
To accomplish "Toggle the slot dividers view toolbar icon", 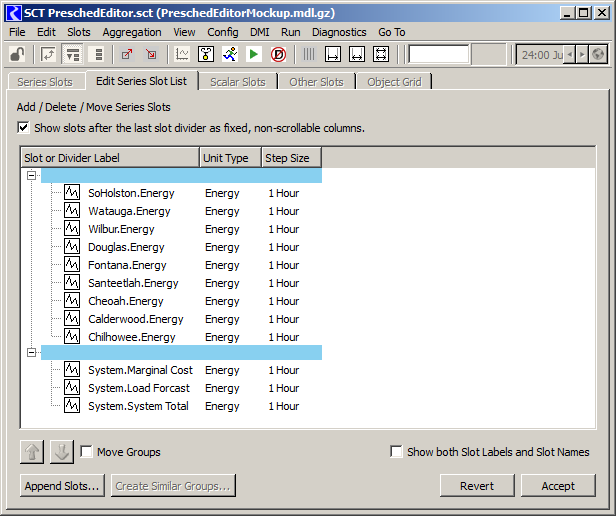I will coord(72,54).
